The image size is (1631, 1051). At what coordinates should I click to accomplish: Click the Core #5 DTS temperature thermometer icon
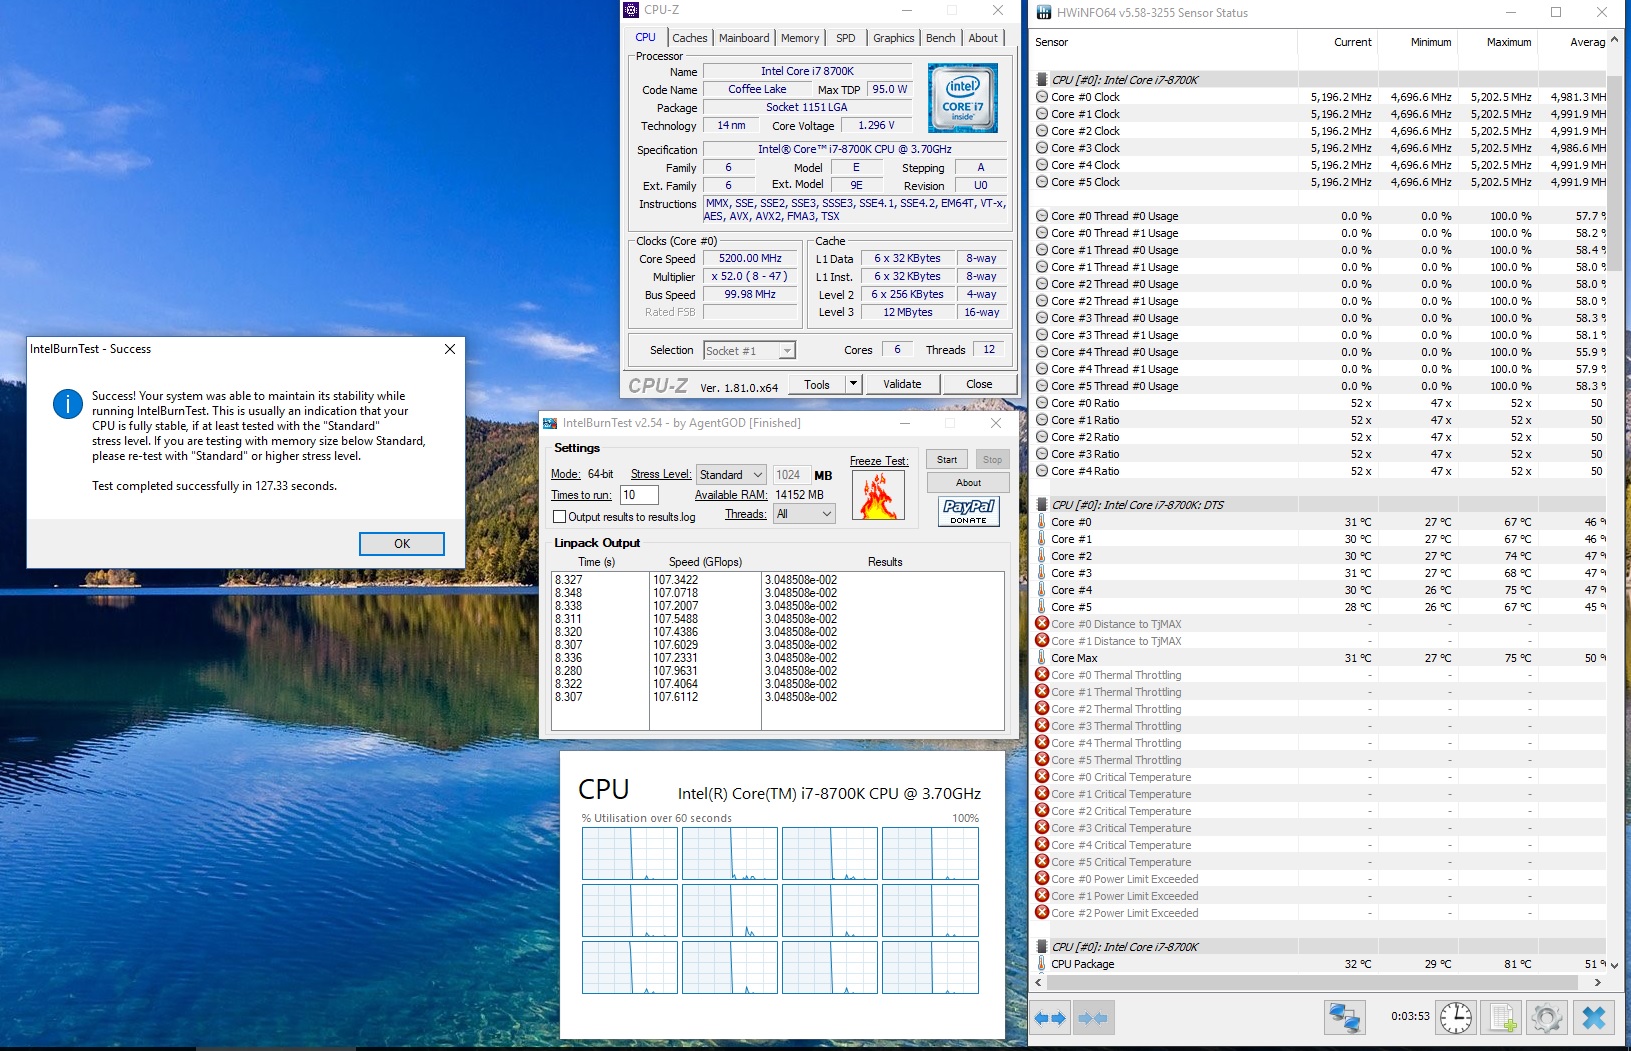click(1042, 607)
